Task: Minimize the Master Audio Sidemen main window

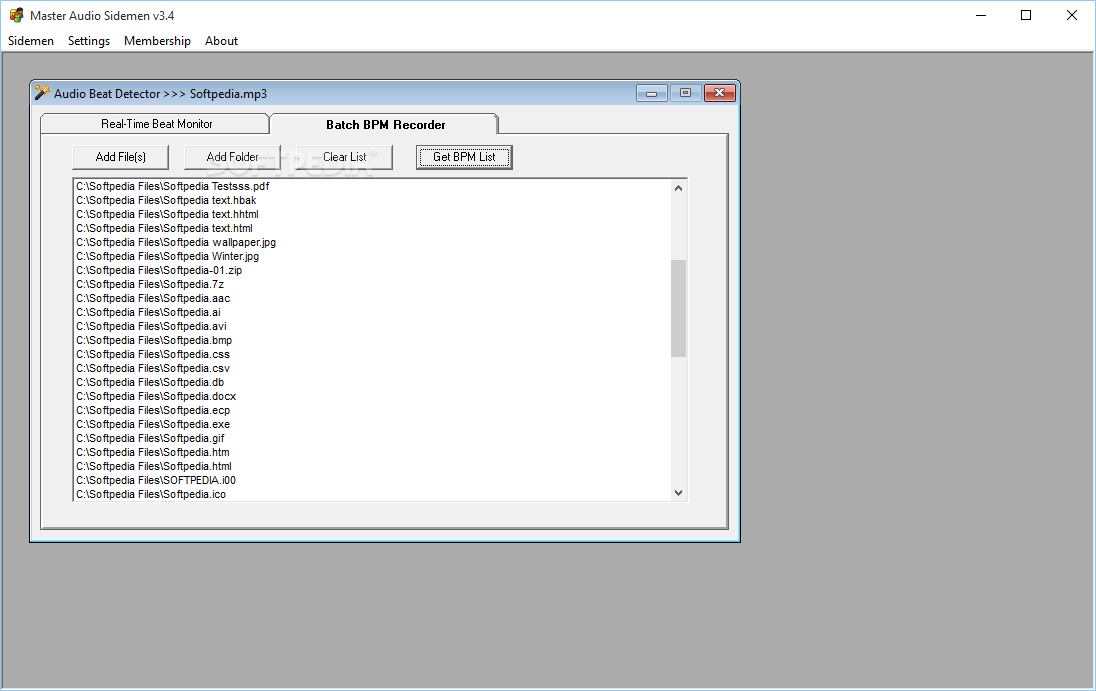Action: [x=981, y=15]
